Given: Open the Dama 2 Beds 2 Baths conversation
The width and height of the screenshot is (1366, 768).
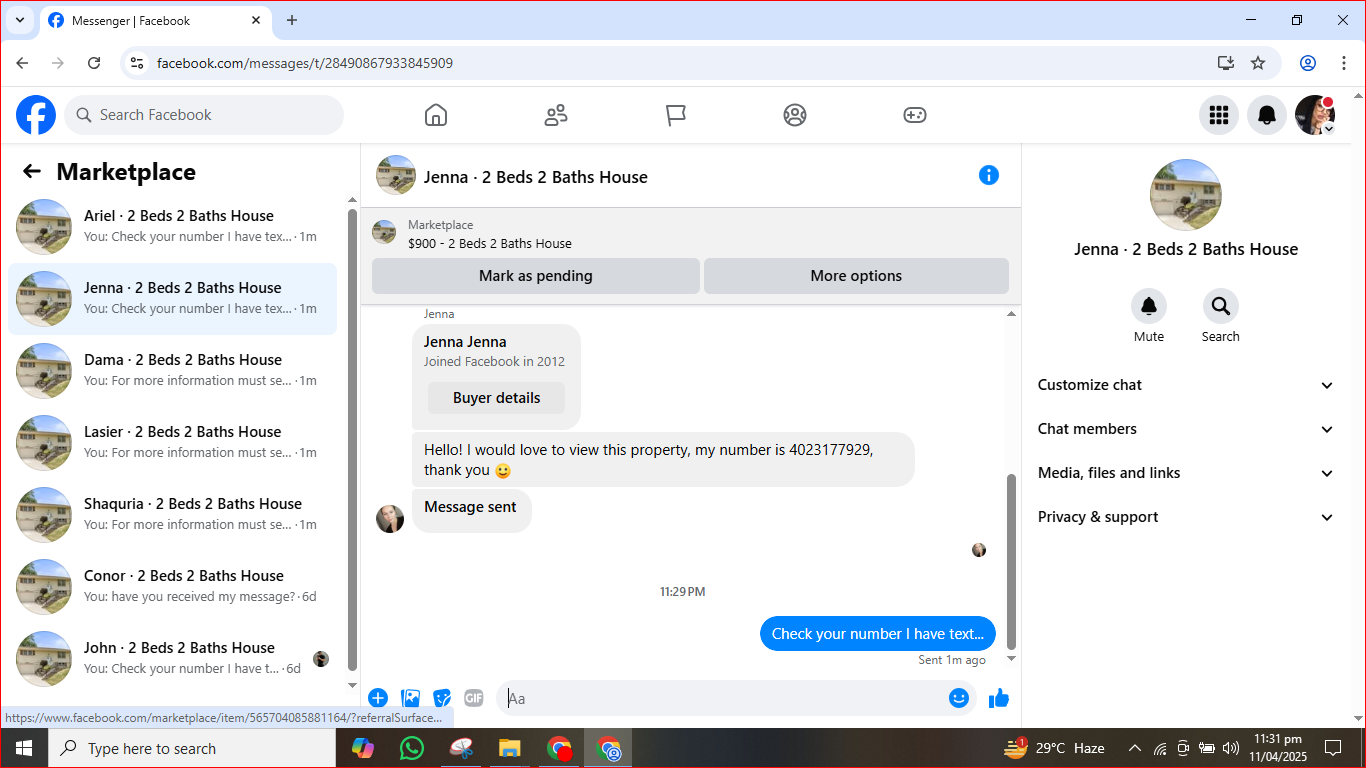Looking at the screenshot, I should coord(172,370).
